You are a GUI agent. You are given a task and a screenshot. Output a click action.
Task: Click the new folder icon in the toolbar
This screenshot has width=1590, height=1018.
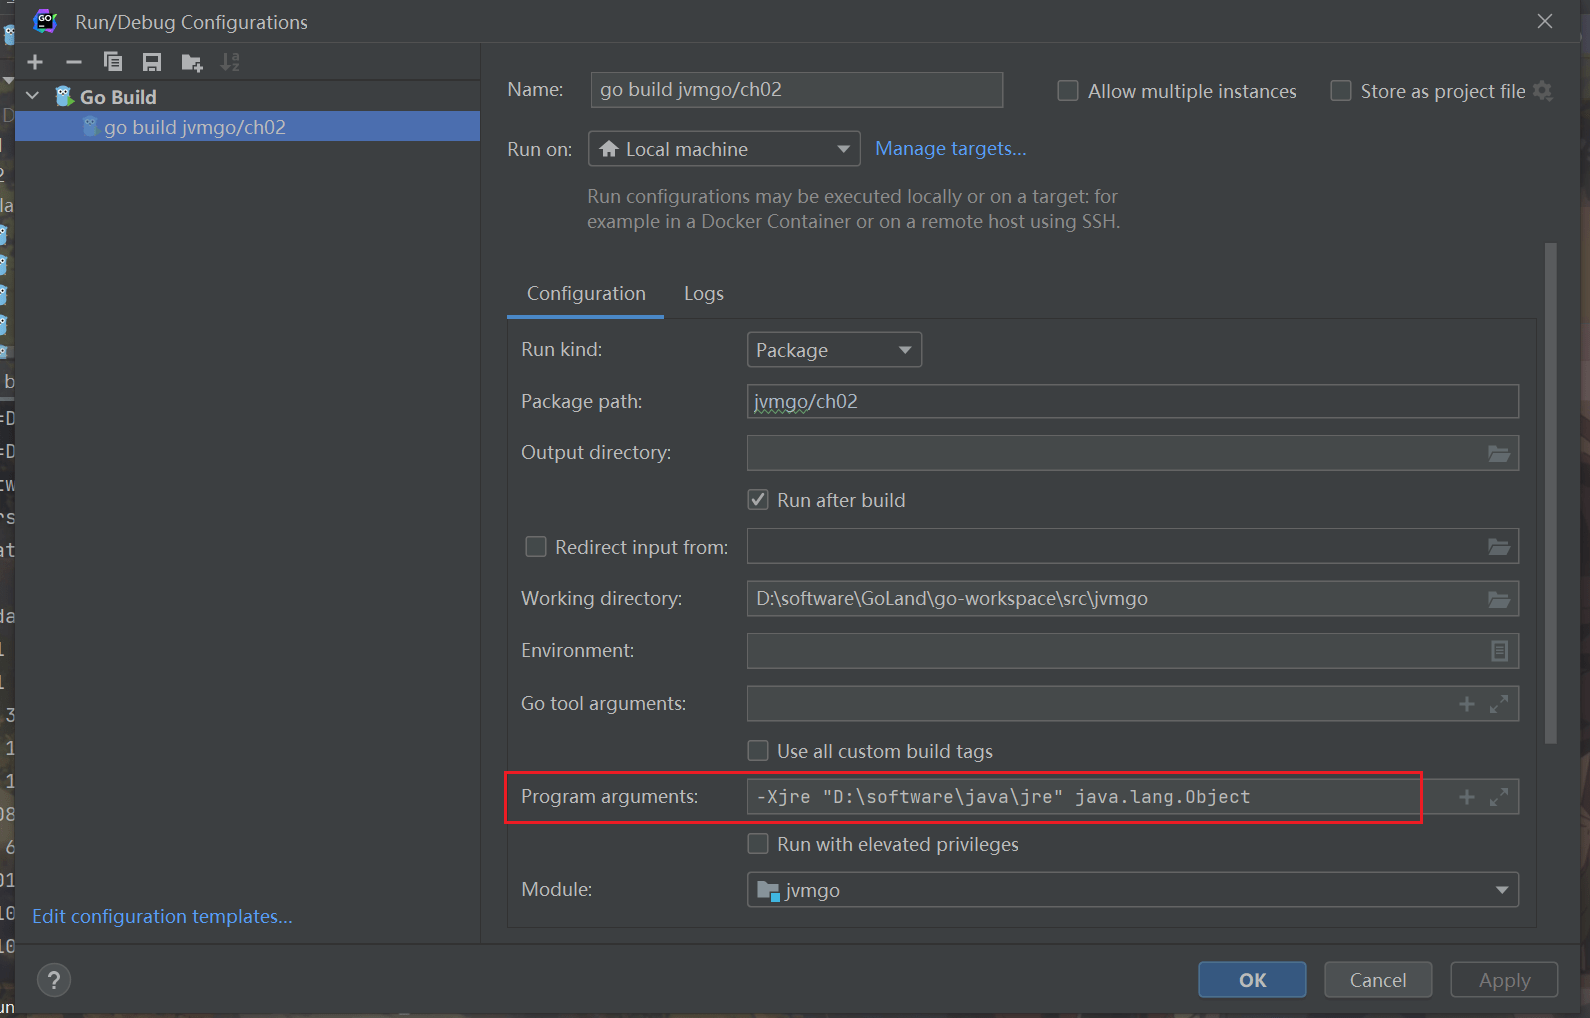tap(192, 63)
